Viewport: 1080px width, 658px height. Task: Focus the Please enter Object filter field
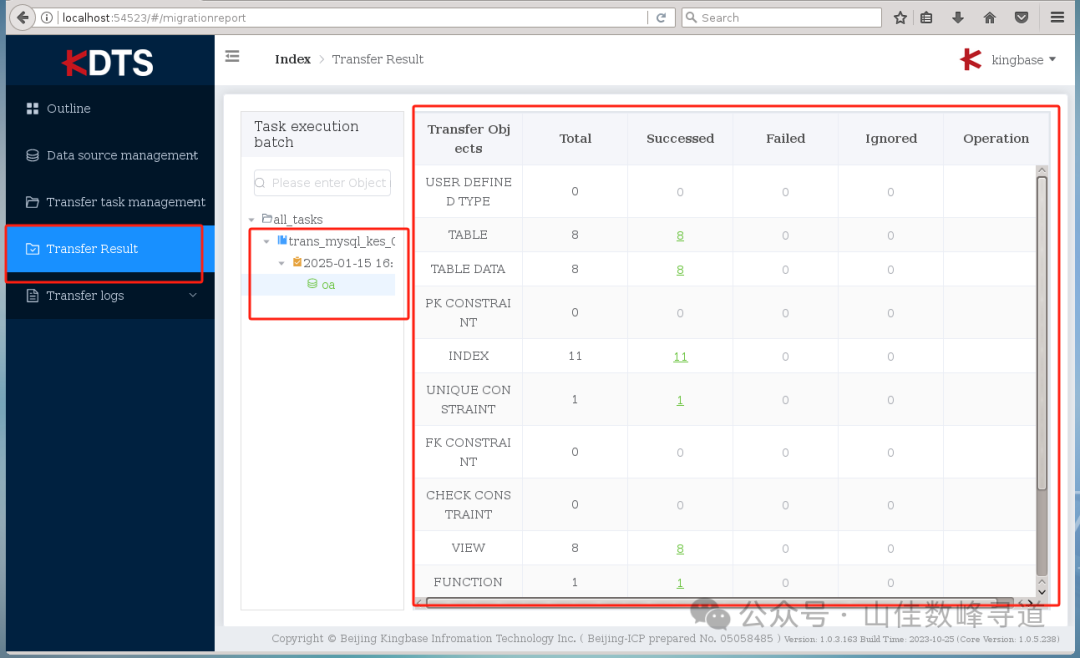click(x=322, y=183)
